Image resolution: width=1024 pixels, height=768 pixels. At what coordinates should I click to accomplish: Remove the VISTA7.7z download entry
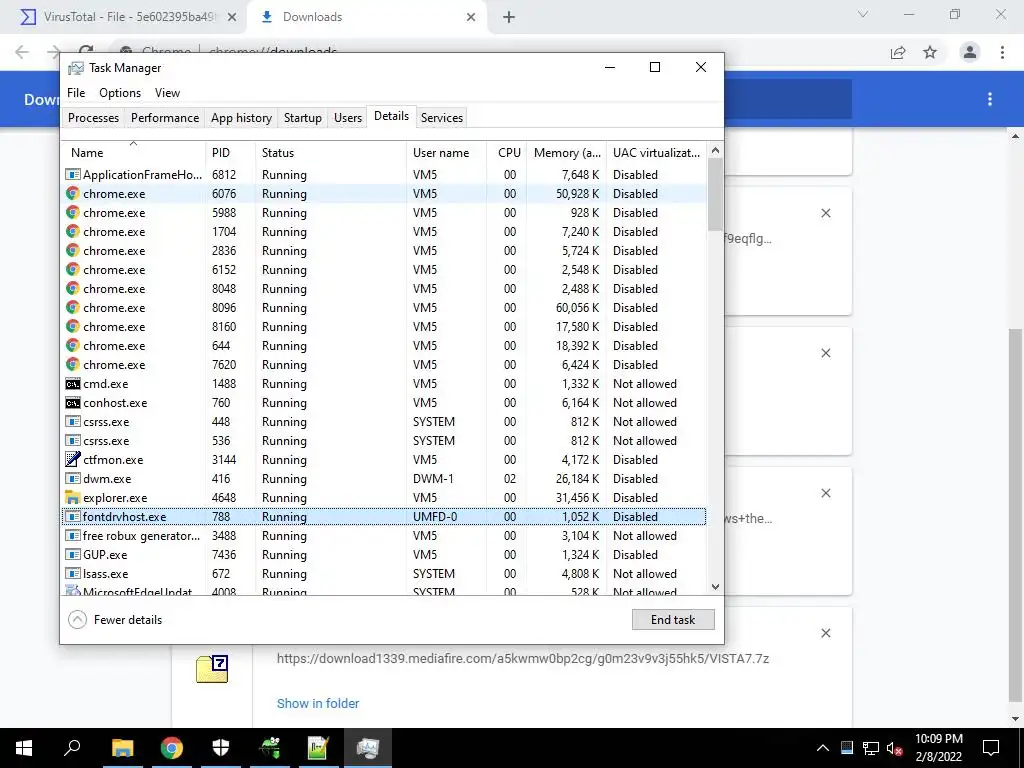[825, 633]
